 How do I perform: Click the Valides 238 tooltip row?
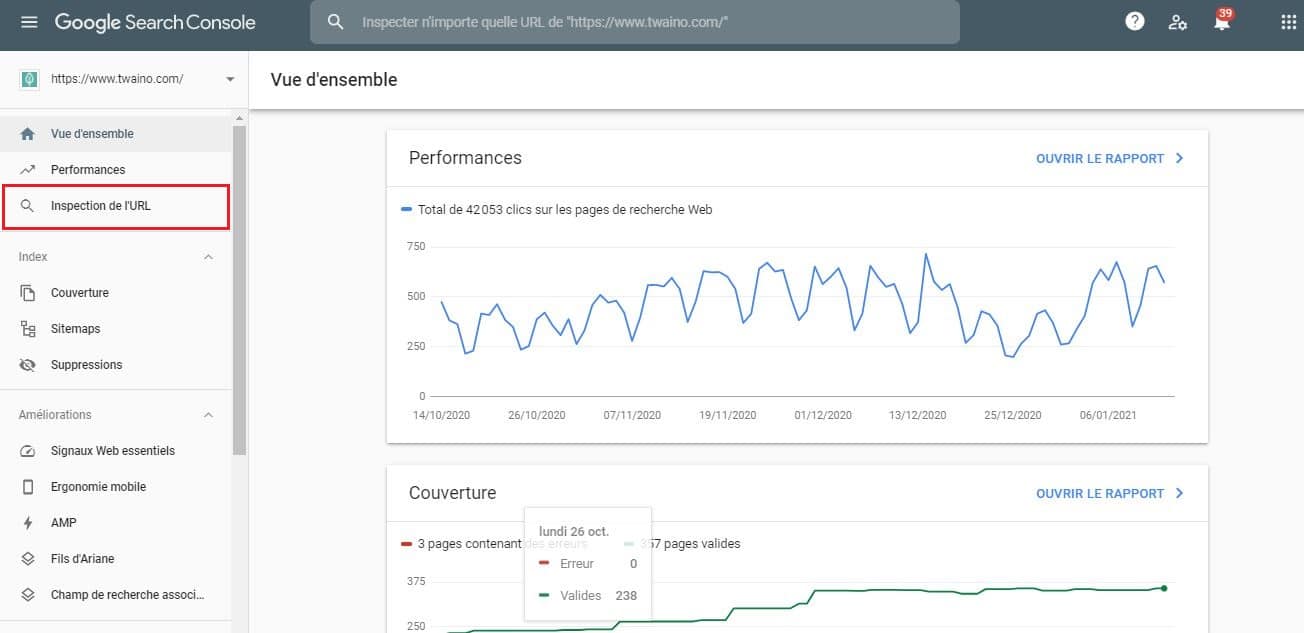588,596
